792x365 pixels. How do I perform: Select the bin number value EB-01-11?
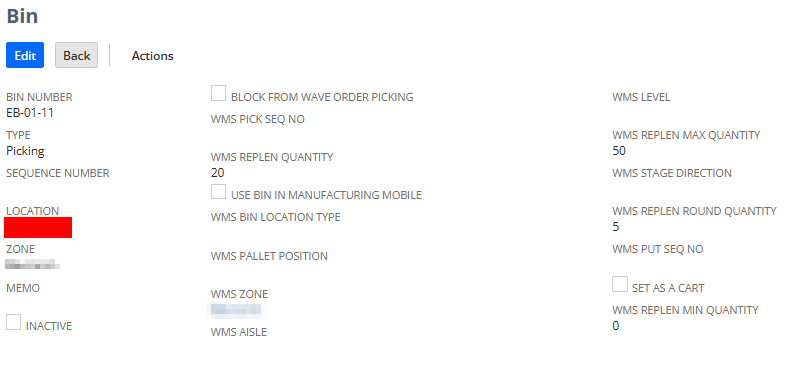click(x=30, y=113)
